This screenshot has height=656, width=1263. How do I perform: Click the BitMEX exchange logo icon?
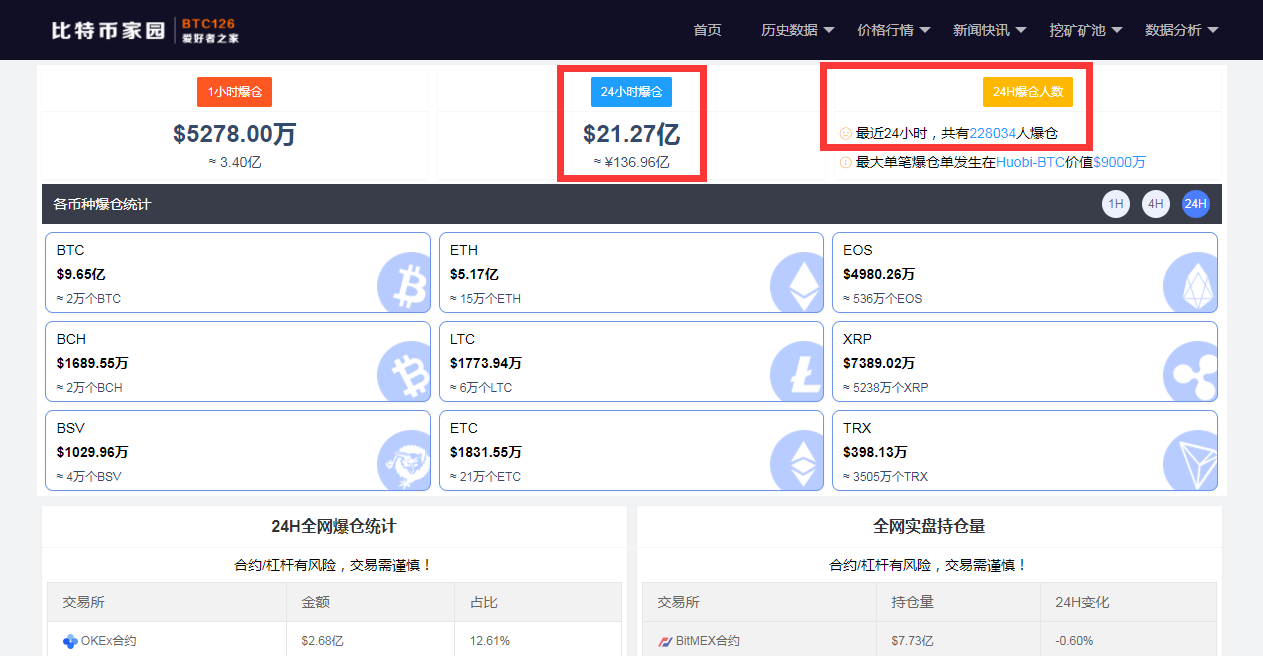(665, 641)
